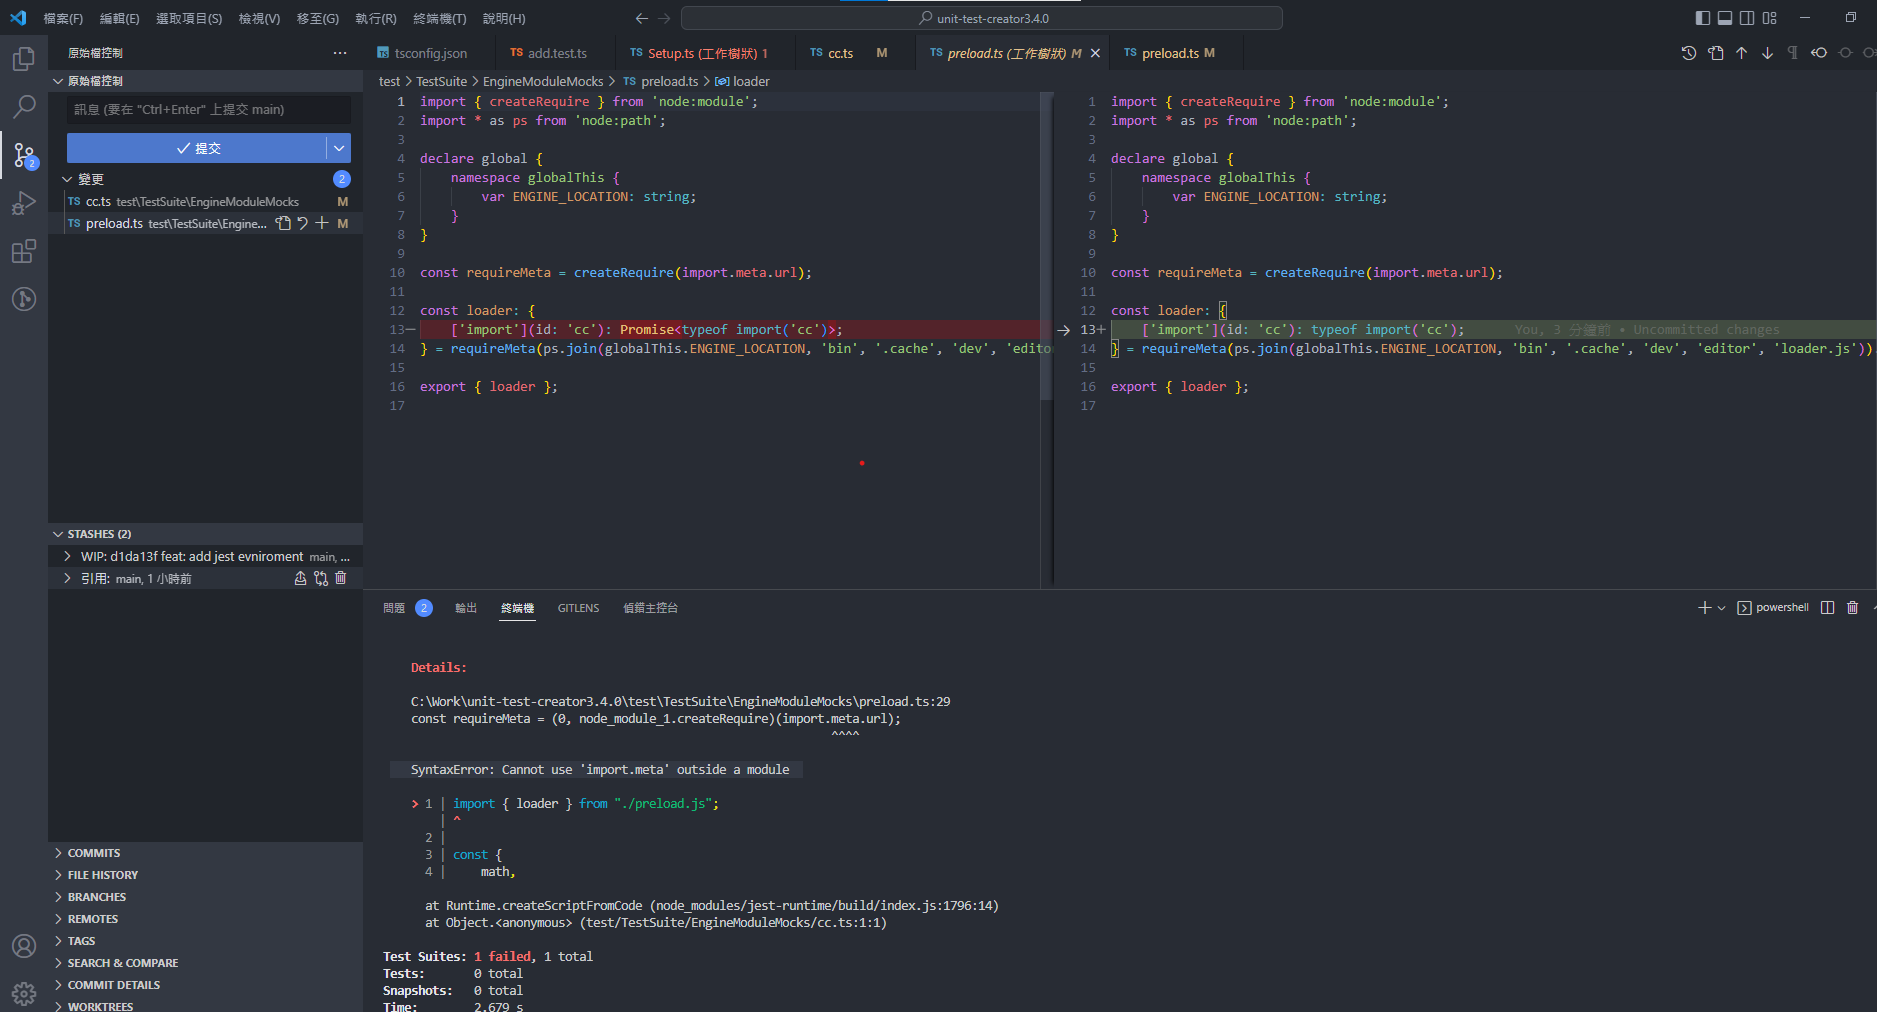
Task: Open the Run and Debug view
Action: (x=24, y=204)
